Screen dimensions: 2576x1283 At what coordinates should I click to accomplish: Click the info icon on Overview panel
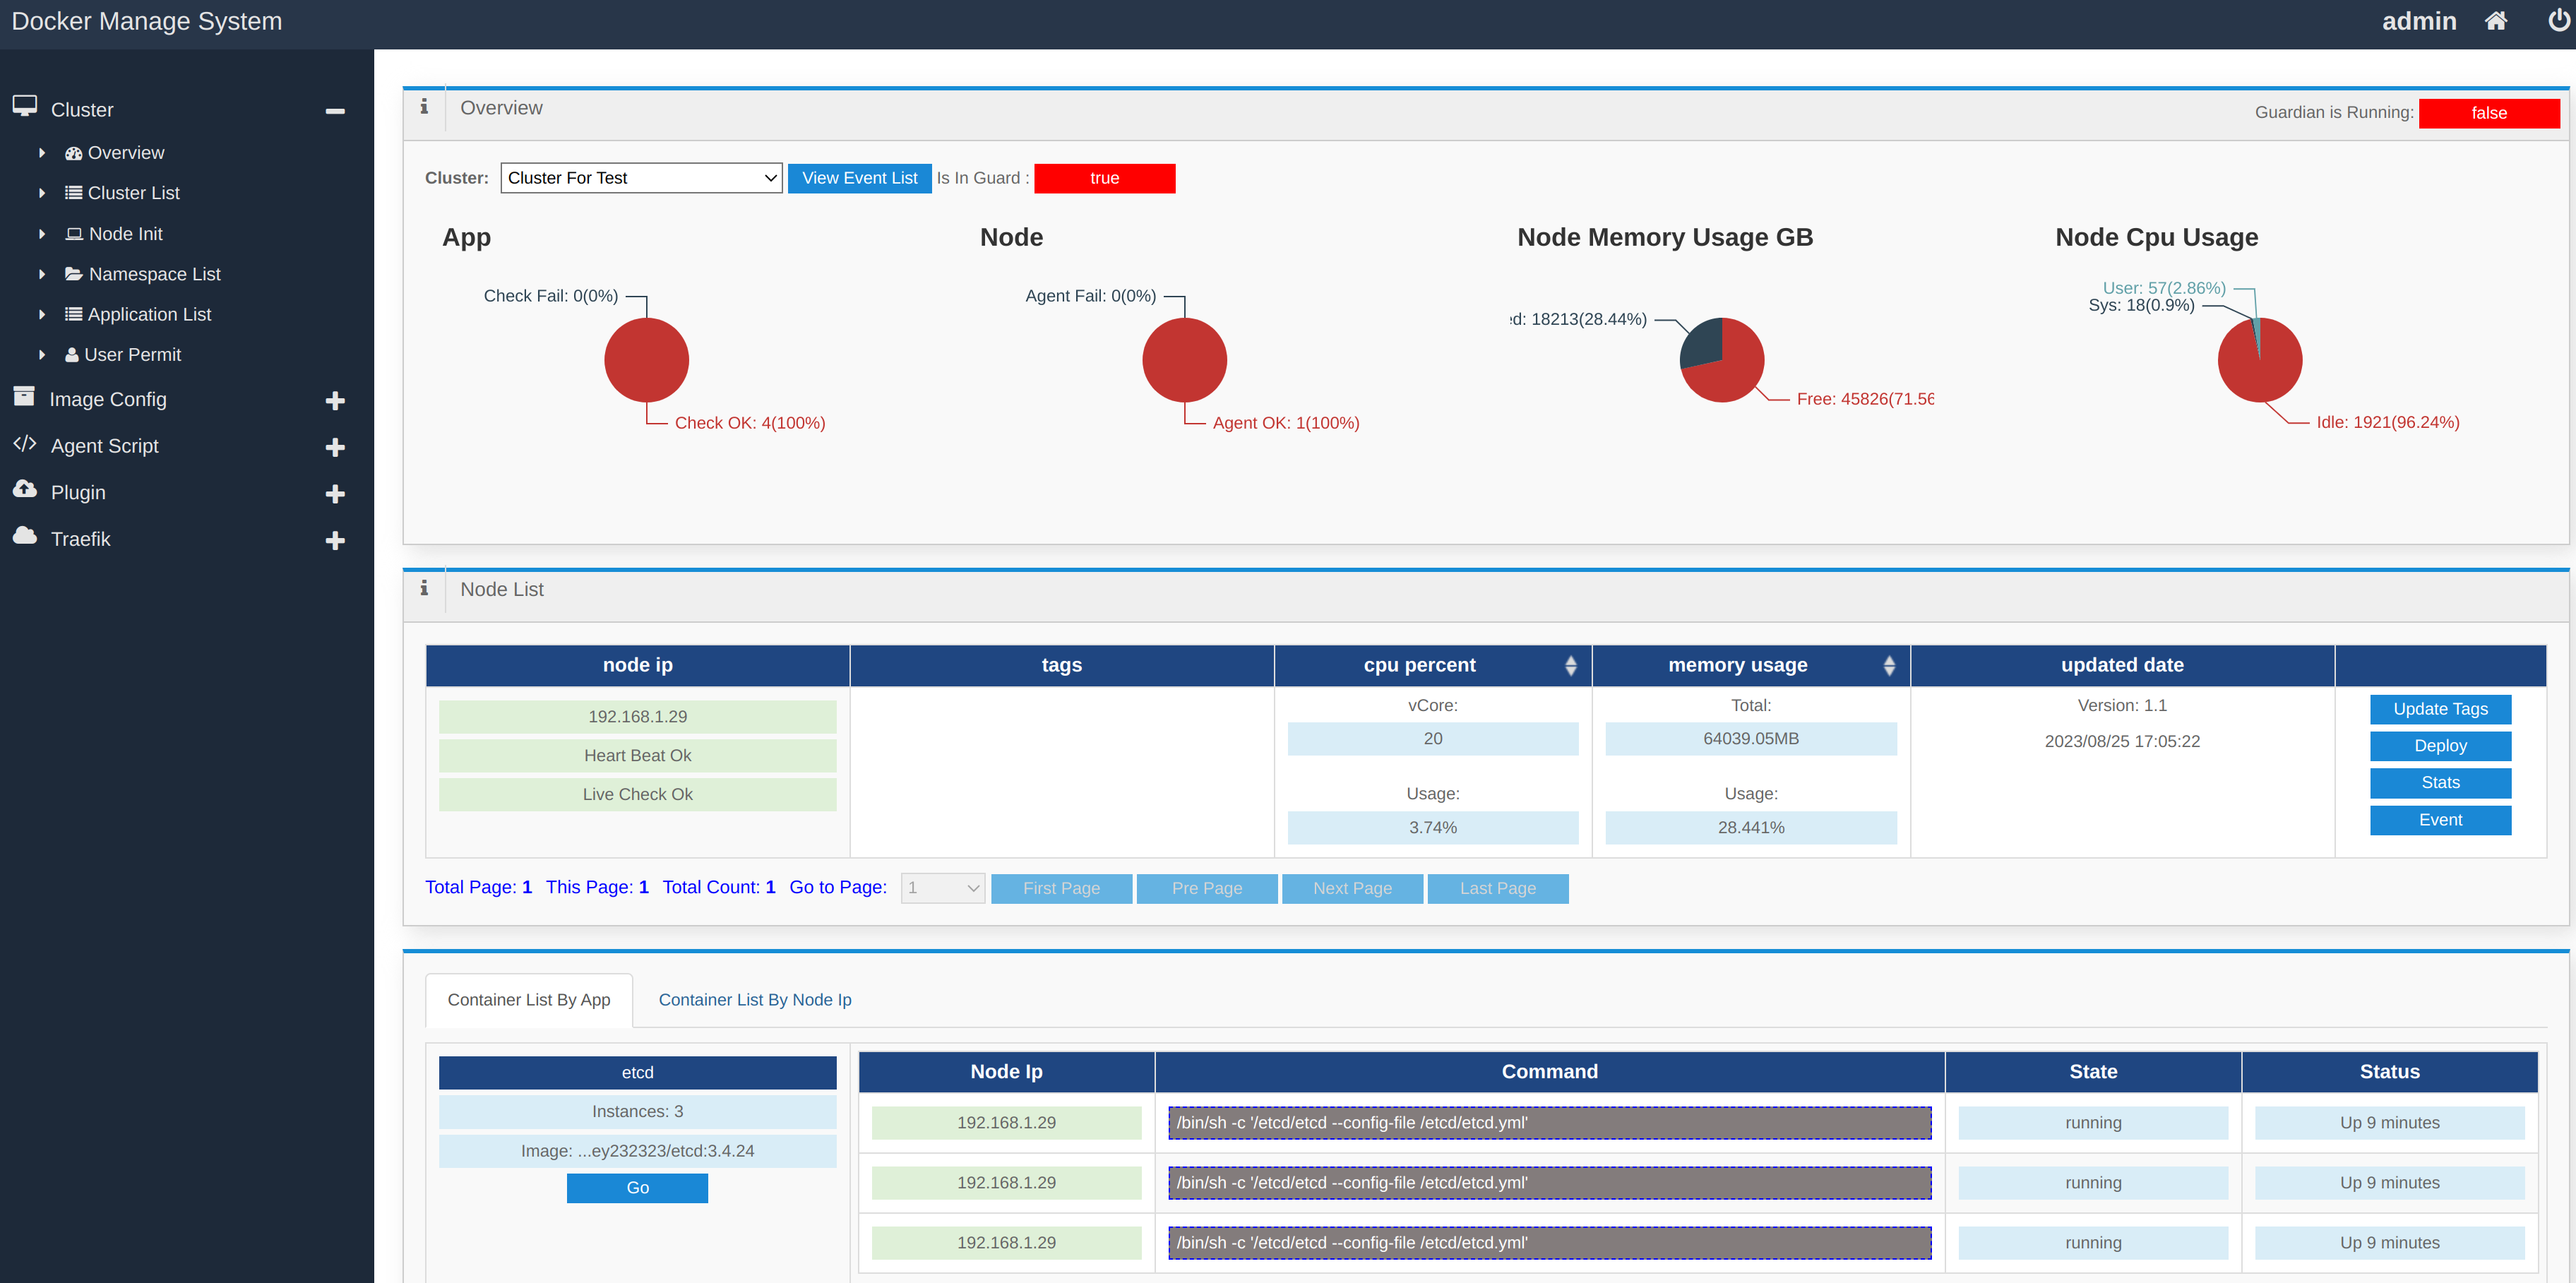click(424, 106)
